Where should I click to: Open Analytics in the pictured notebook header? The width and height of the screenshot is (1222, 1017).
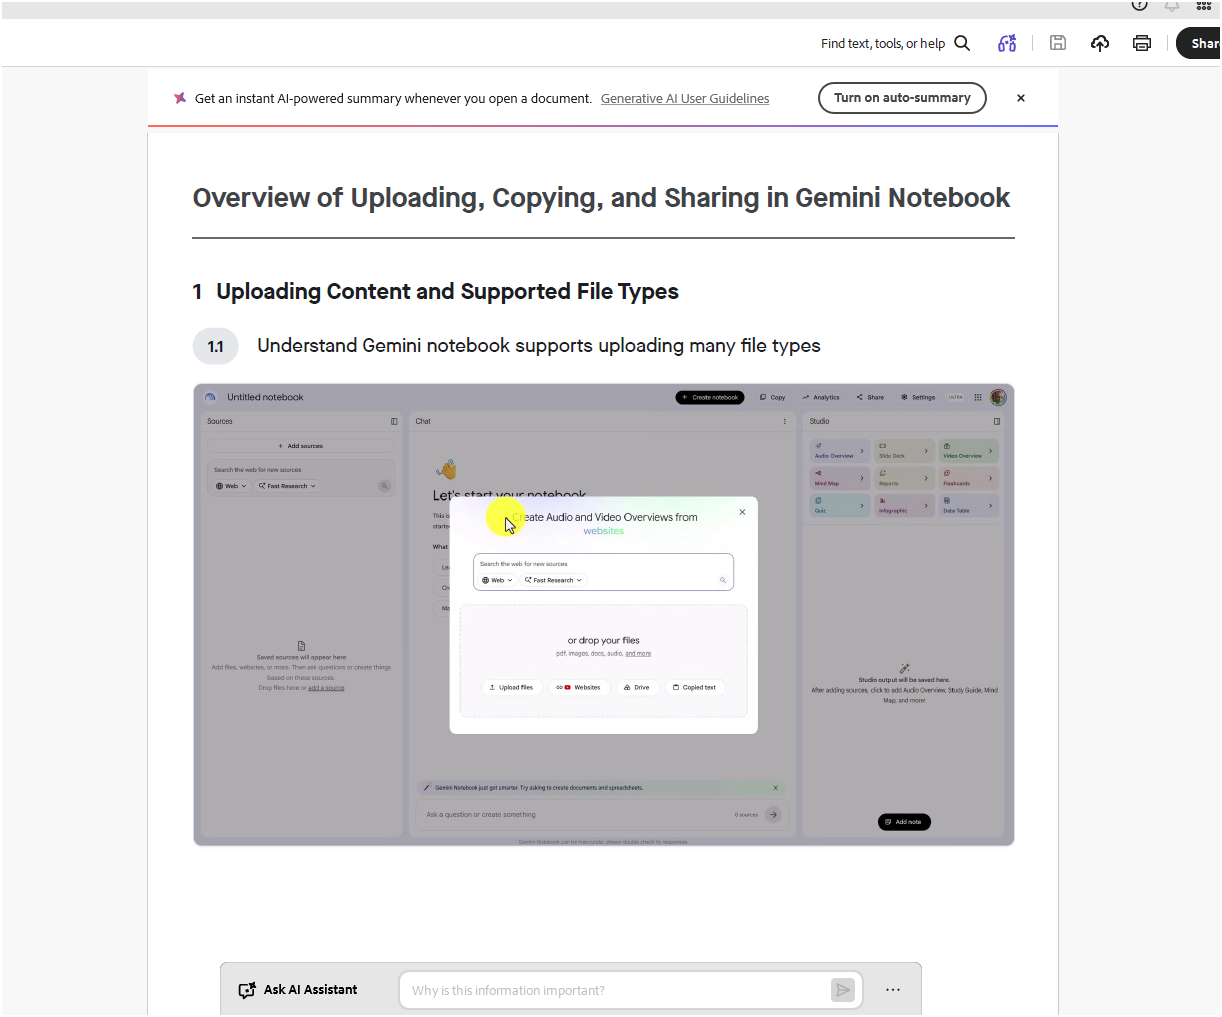821,397
